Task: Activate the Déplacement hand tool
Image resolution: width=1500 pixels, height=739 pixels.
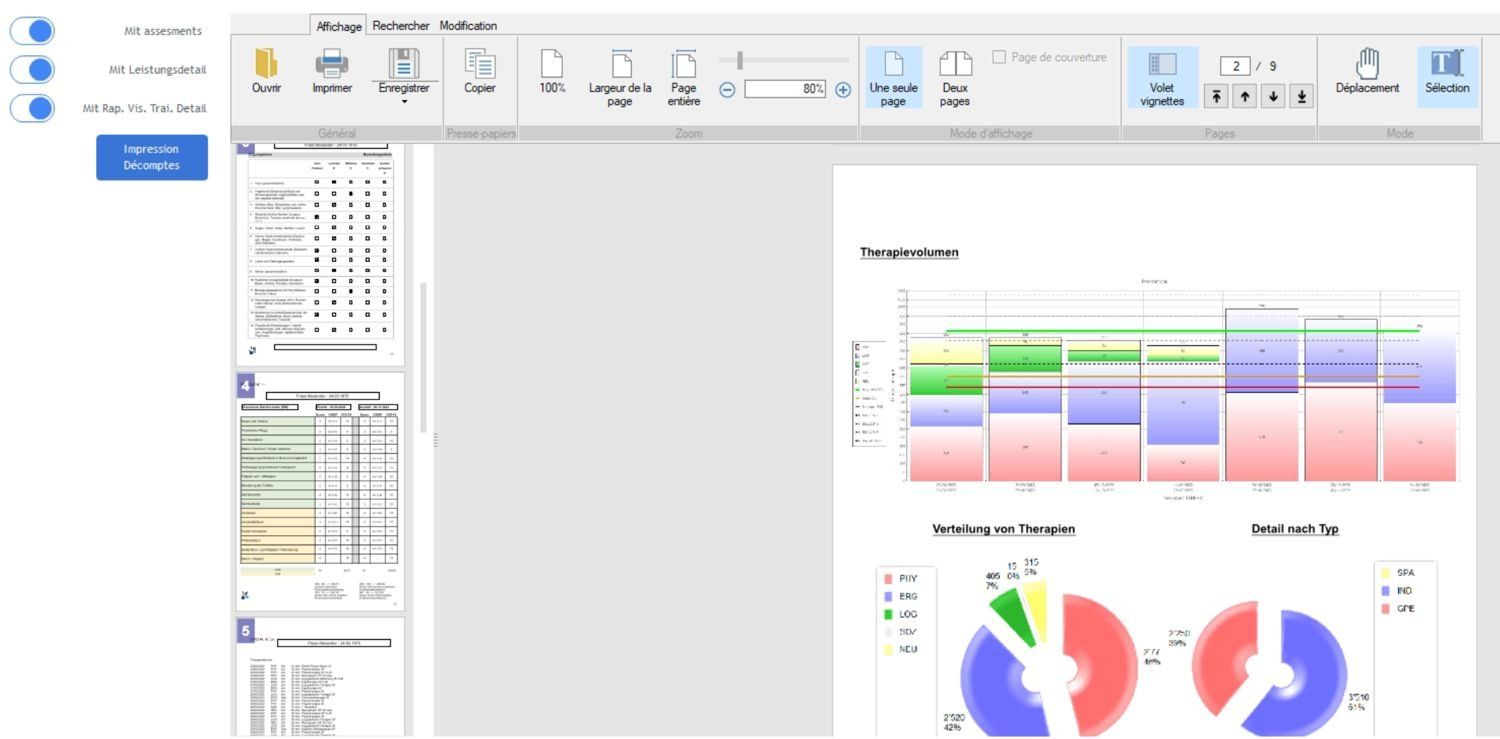Action: coord(1367,64)
